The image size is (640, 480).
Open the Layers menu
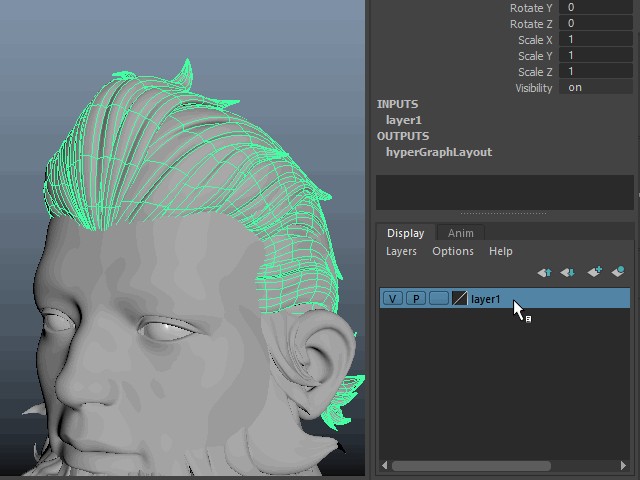[401, 252]
